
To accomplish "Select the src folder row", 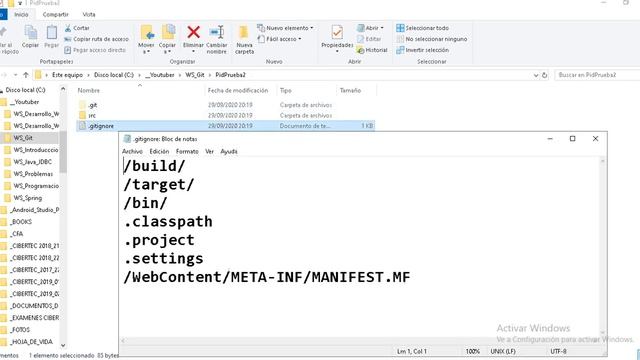I will 225,116.
